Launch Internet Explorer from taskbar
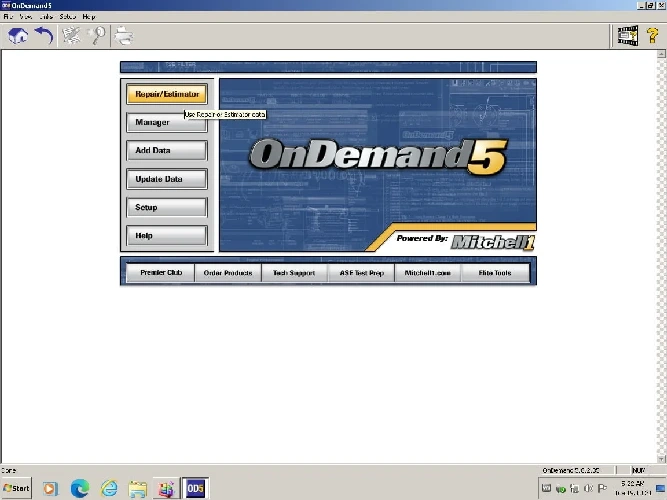Viewport: 667px width, 500px height. point(109,489)
